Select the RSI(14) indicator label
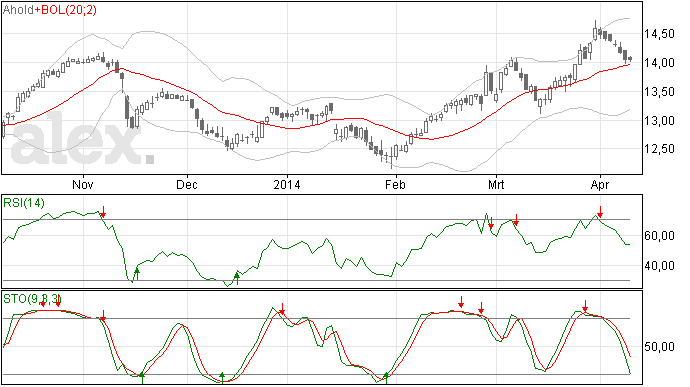 click(24, 203)
